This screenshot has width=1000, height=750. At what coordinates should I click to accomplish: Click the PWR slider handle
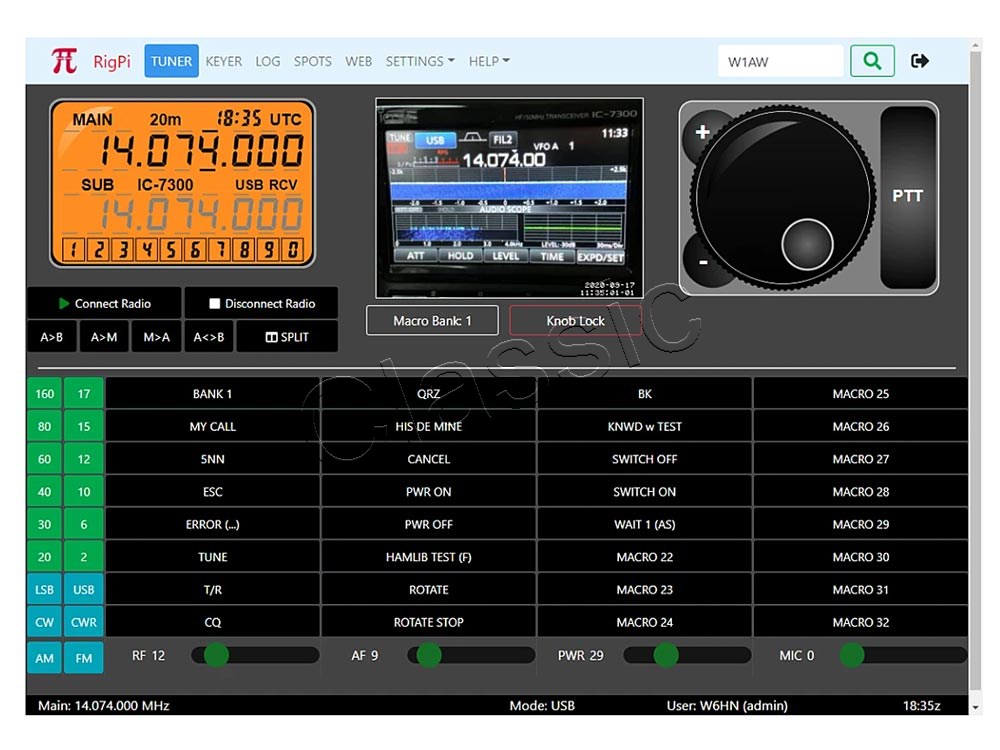[666, 656]
